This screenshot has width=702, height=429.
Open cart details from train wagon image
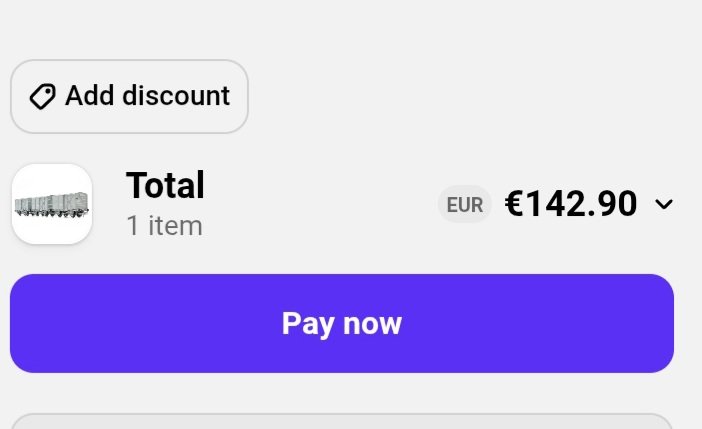tap(52, 204)
